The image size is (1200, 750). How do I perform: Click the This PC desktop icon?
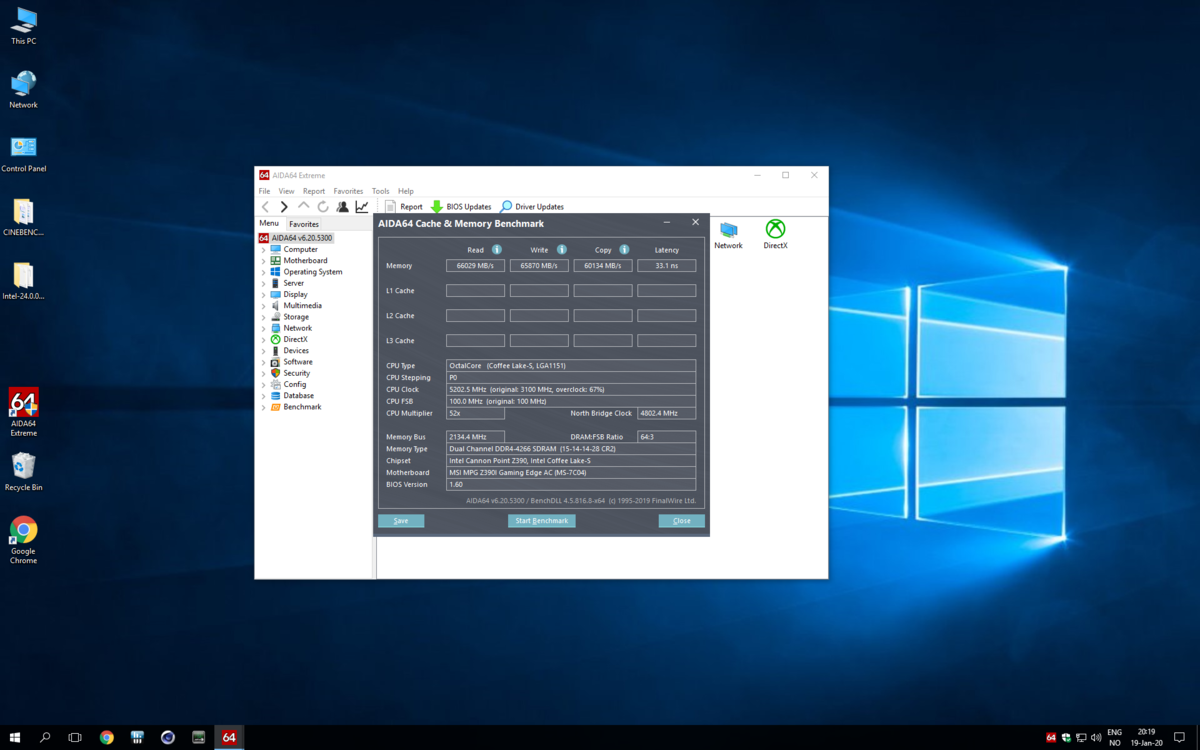click(x=23, y=26)
